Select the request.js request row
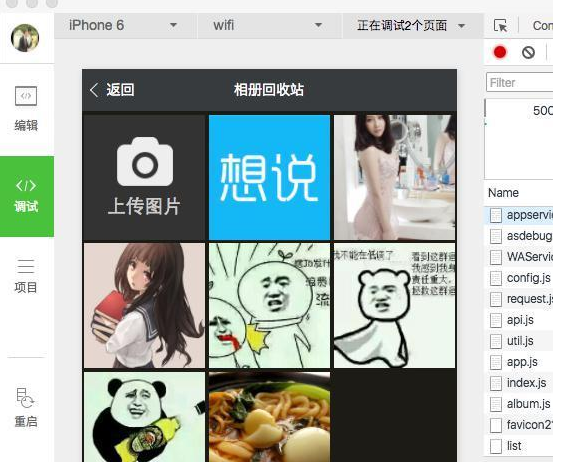 pyautogui.click(x=518, y=299)
